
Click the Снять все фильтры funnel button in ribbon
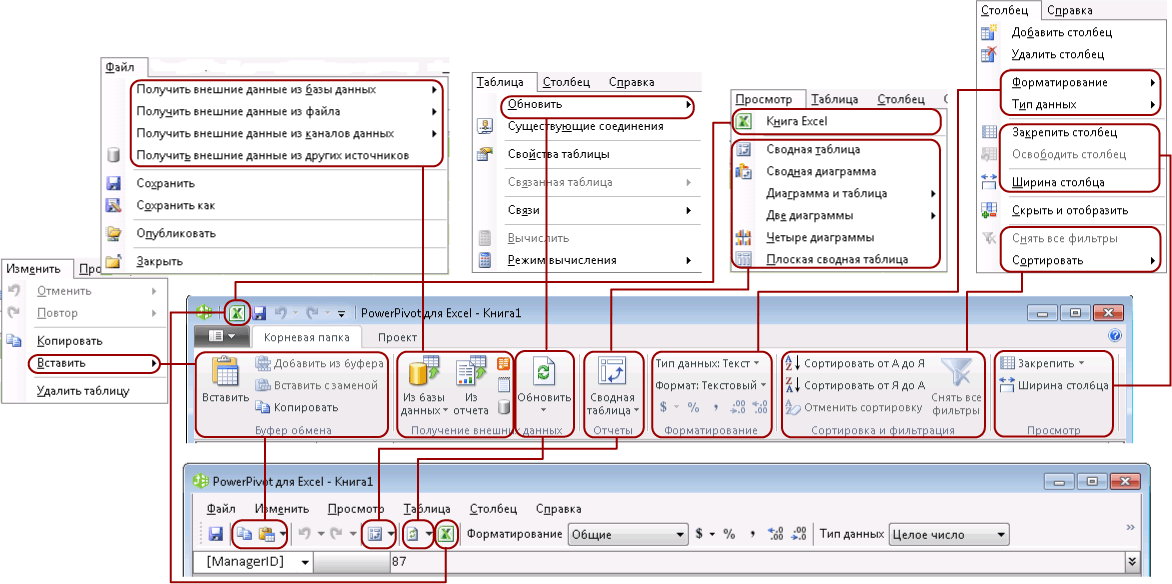956,386
